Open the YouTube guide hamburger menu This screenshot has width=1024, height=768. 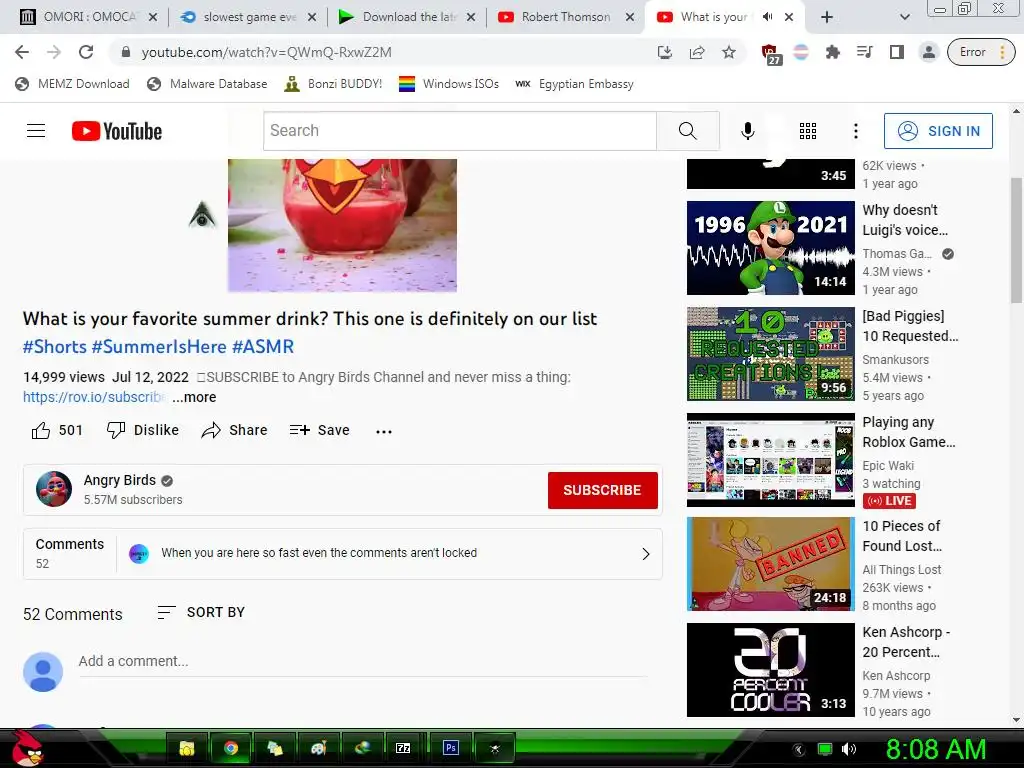(36, 131)
